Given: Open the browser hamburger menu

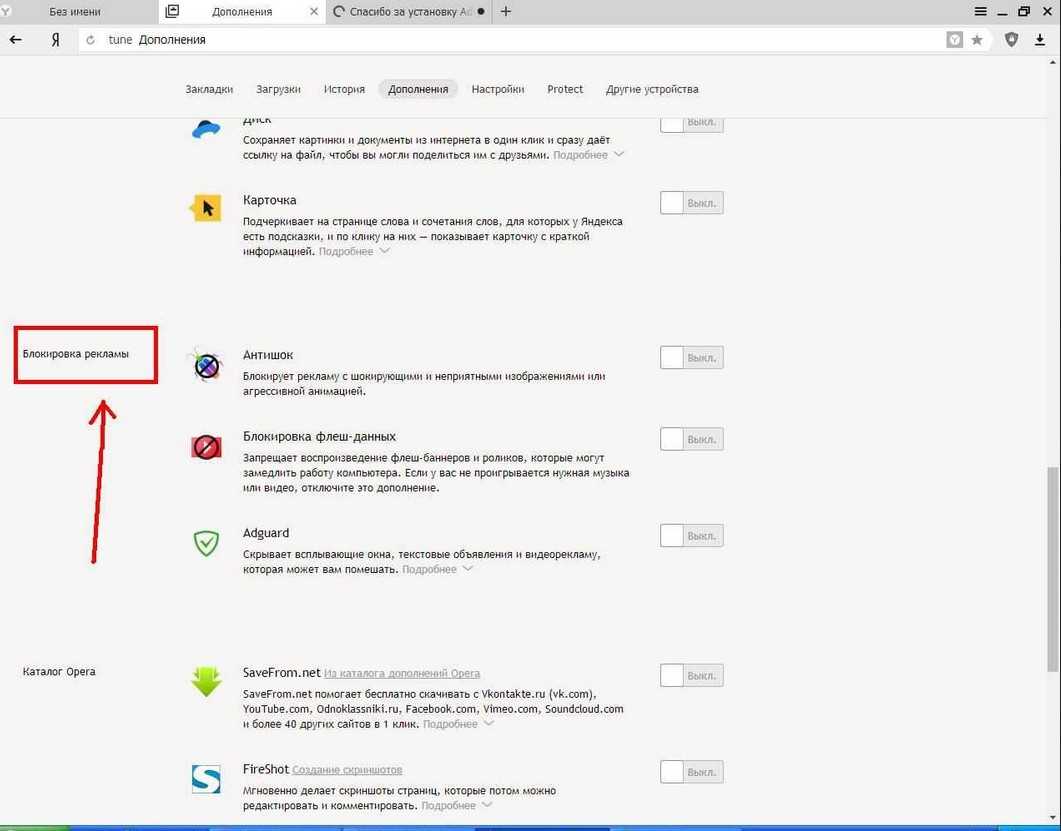Looking at the screenshot, I should coord(981,11).
